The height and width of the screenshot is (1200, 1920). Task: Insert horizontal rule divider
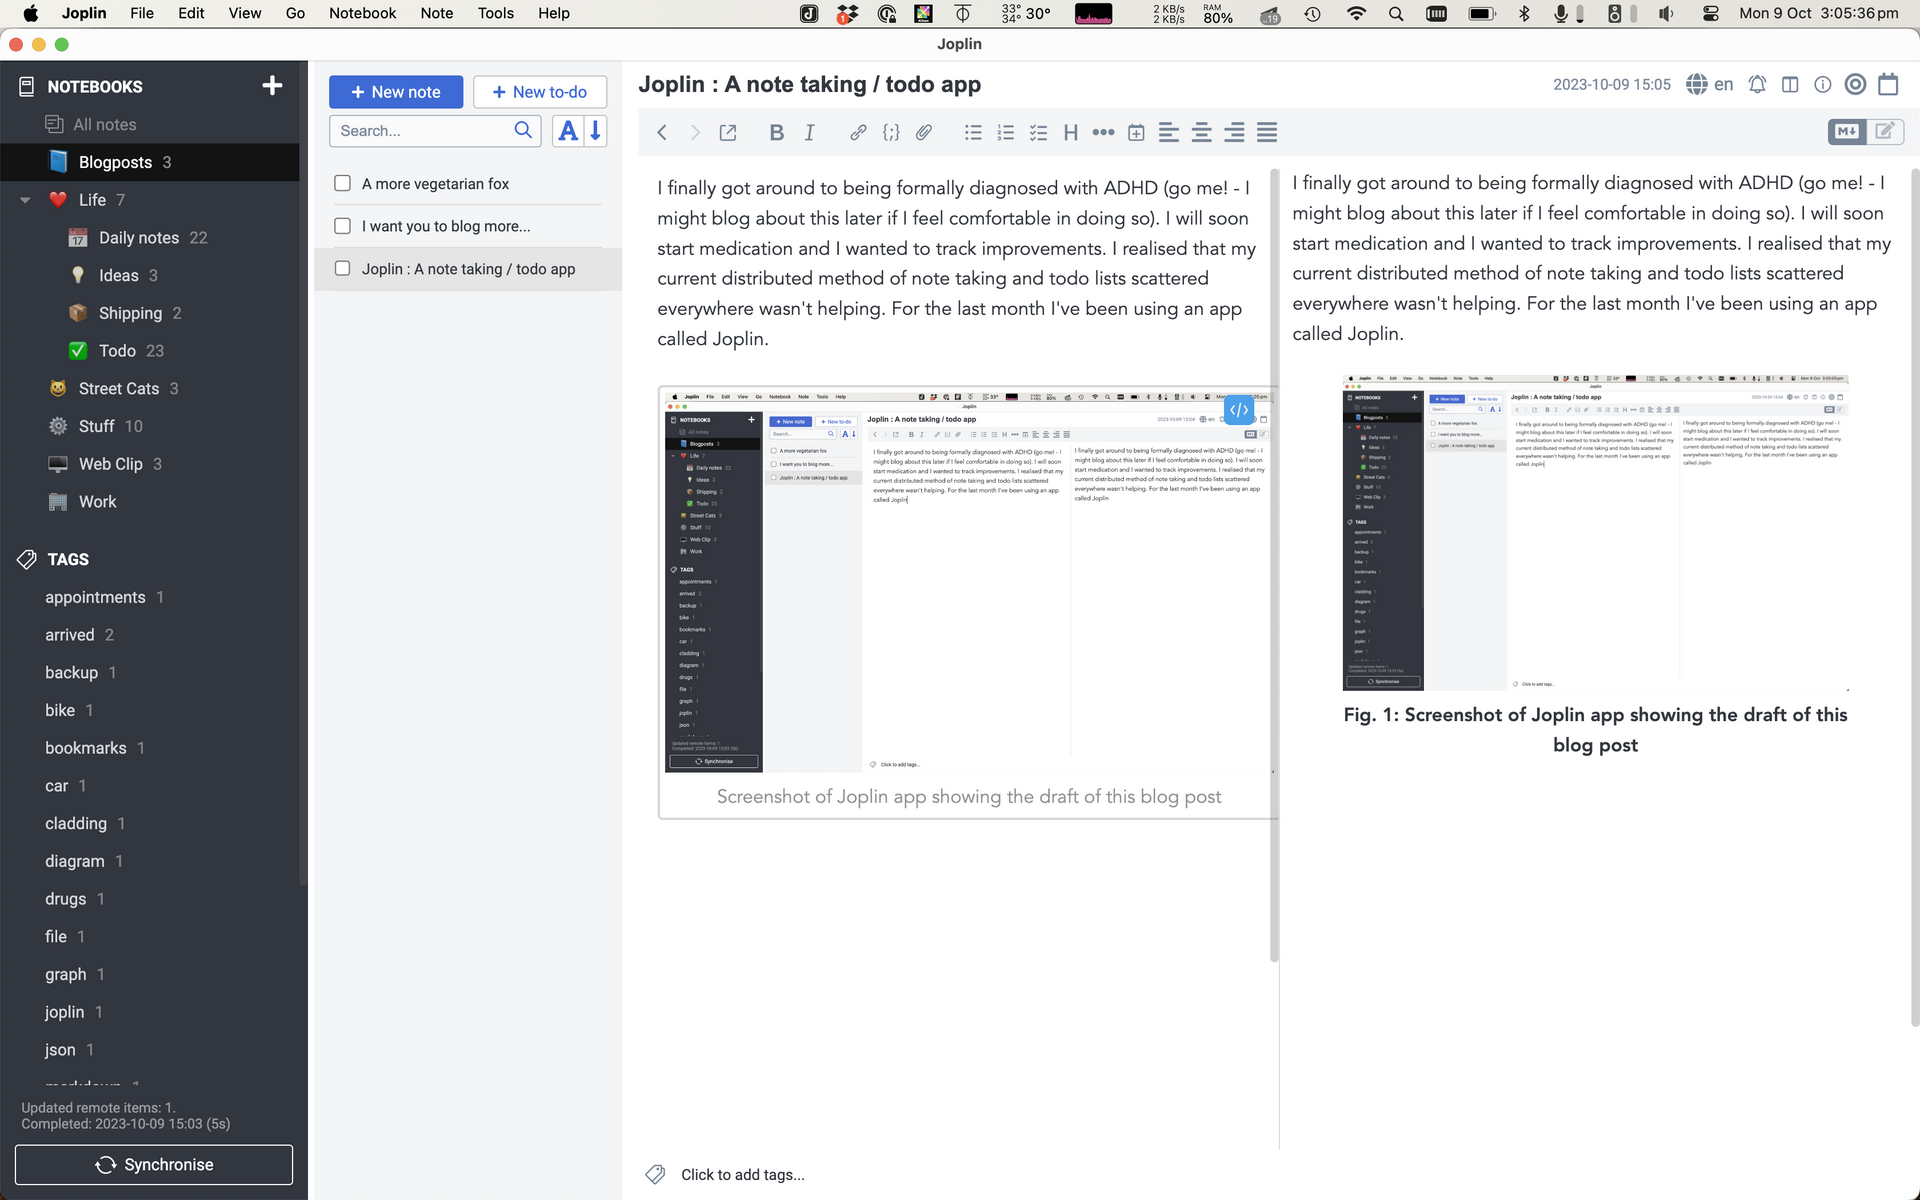(x=1102, y=133)
